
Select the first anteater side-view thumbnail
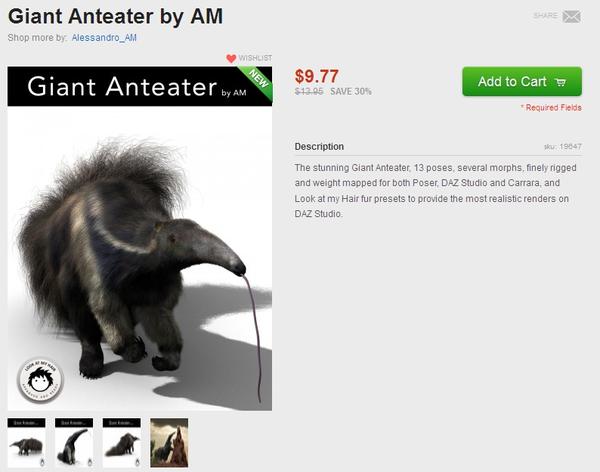tap(26, 443)
